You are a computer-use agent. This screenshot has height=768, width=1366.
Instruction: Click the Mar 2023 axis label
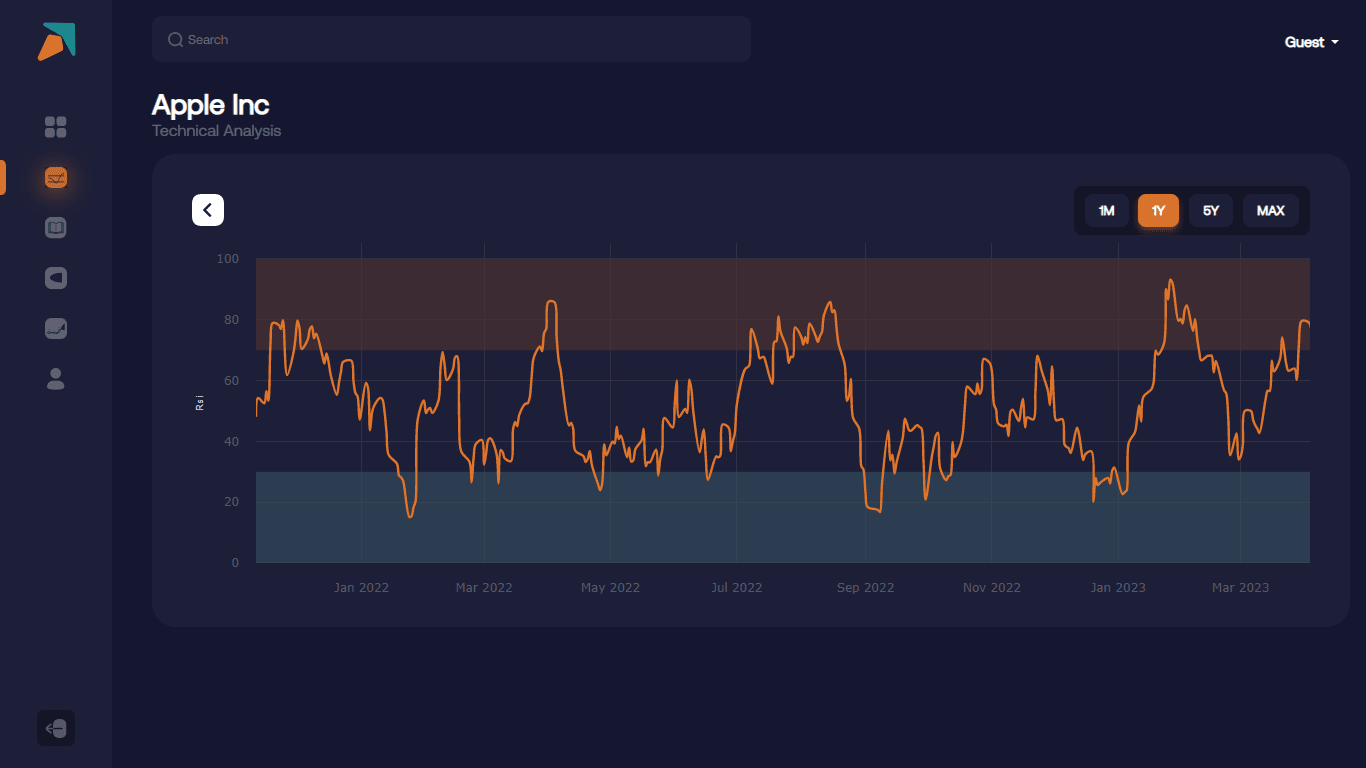click(x=1240, y=588)
